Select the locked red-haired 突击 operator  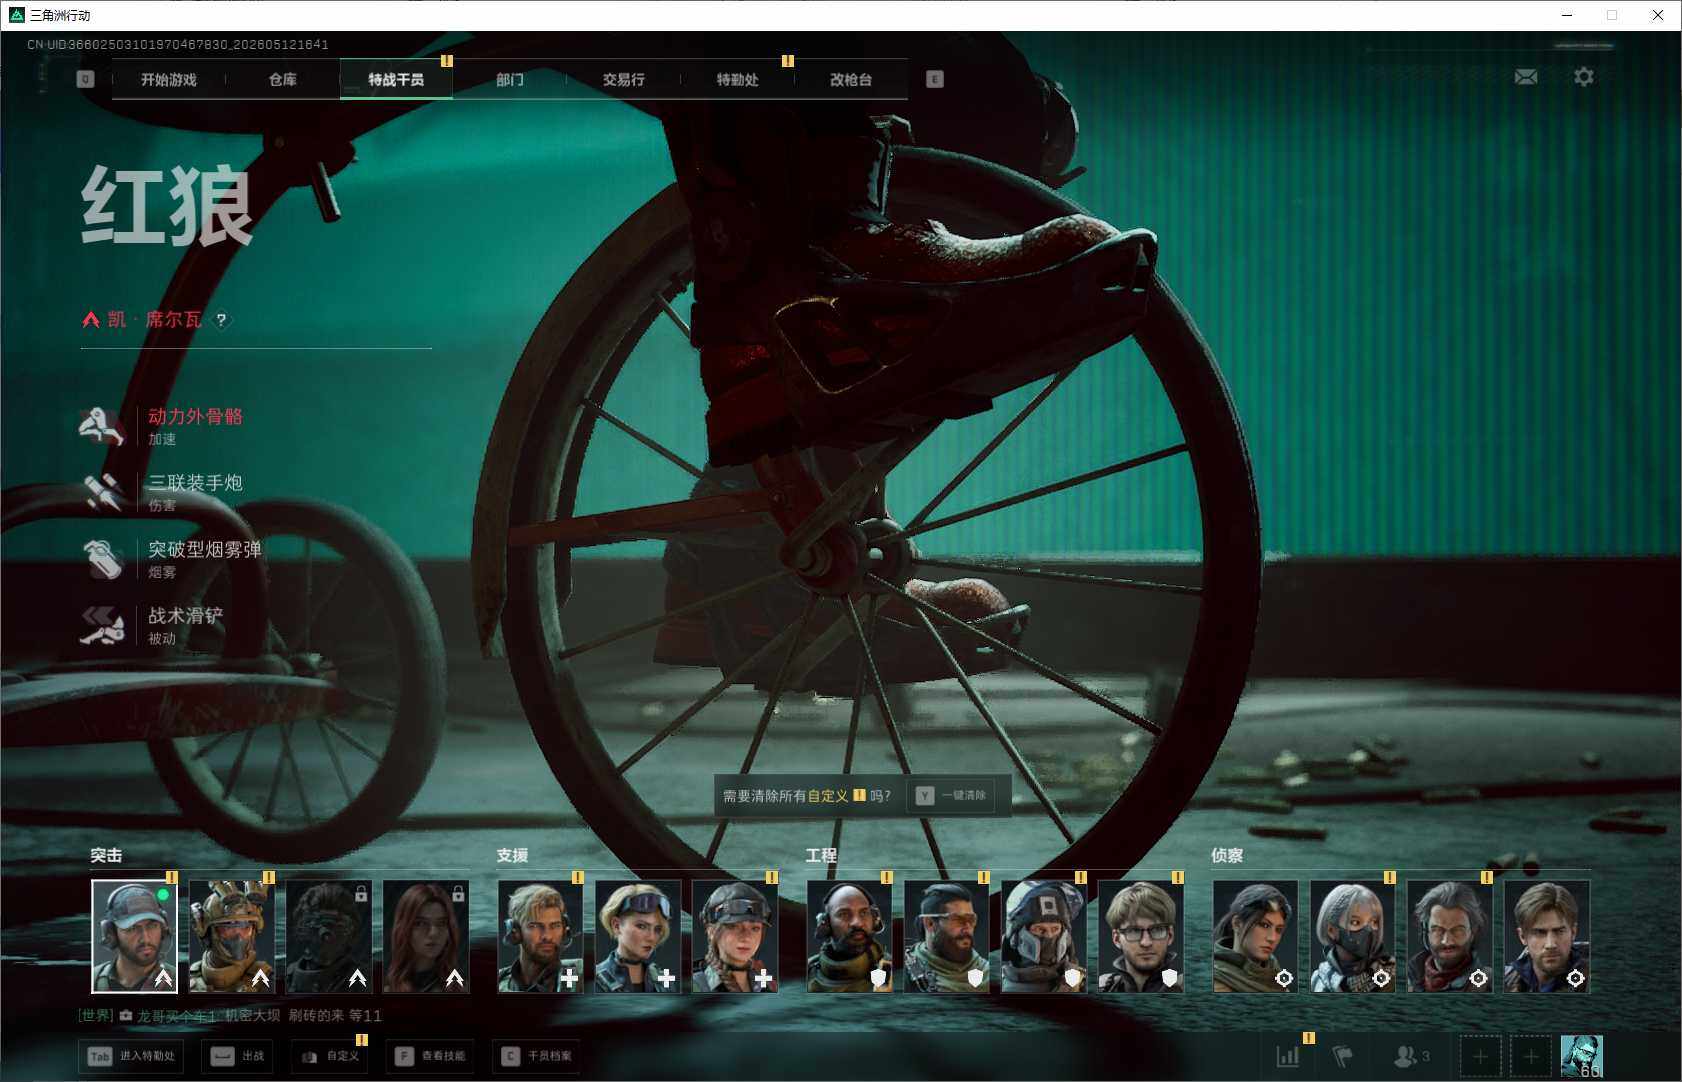[425, 936]
